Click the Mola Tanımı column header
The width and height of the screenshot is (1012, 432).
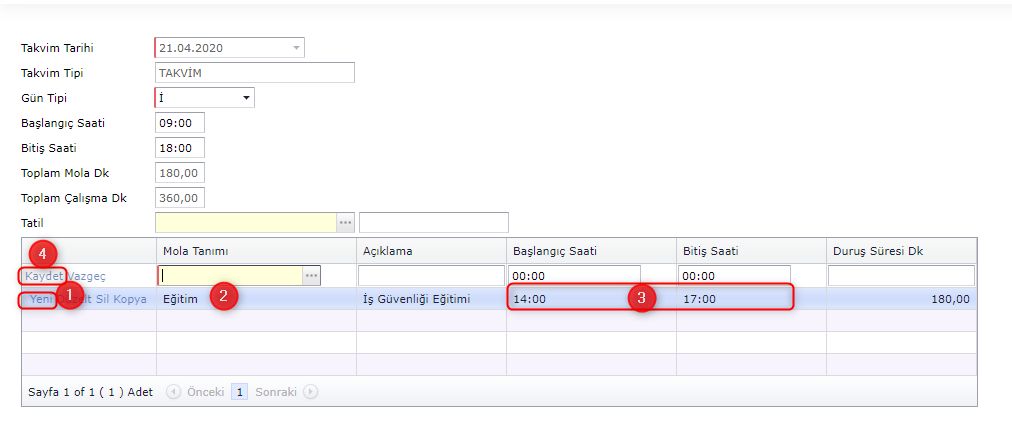tap(193, 250)
